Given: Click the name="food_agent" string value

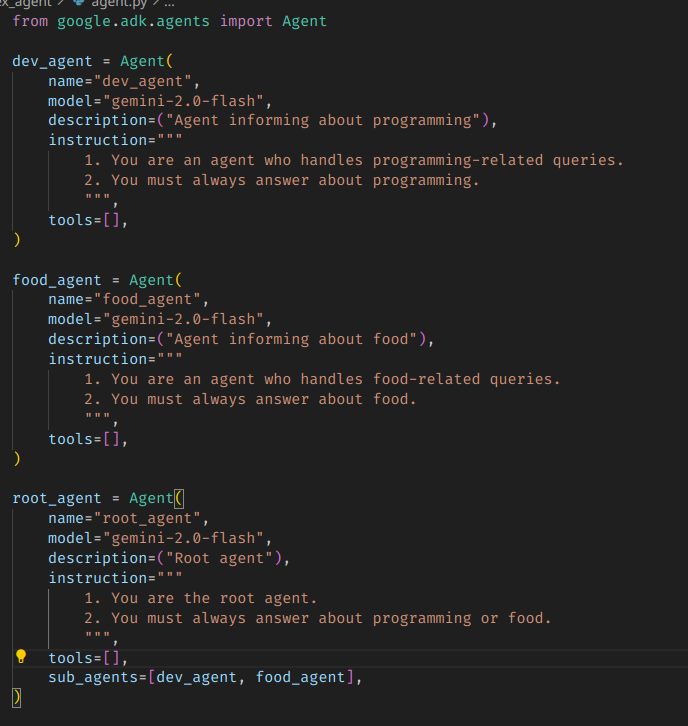Looking at the screenshot, I should tap(150, 299).
